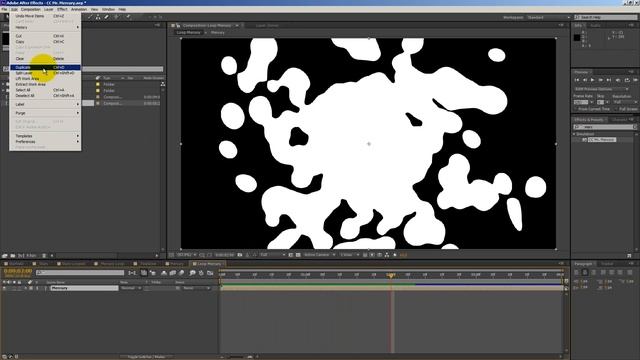This screenshot has height=360, width=640.
Task: Collapse the Simulation effects category
Action: click(574, 134)
